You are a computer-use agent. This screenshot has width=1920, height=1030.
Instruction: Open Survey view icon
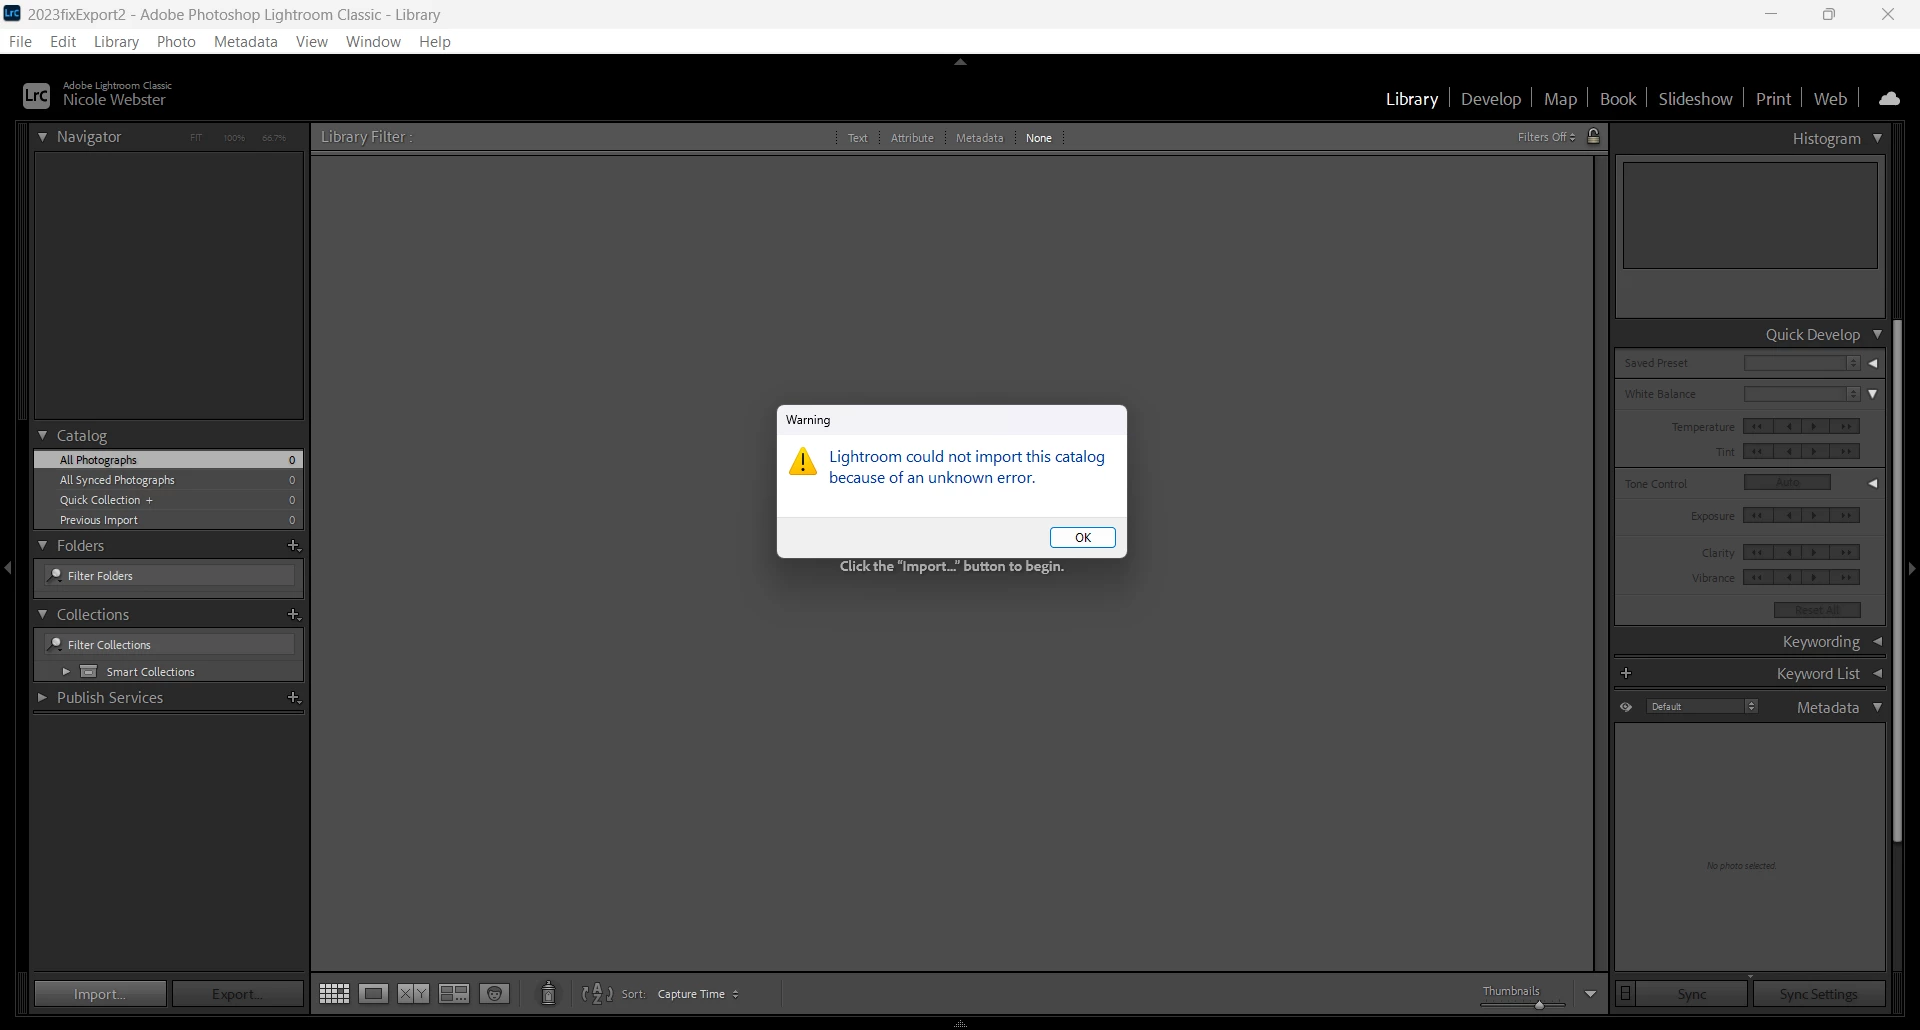454,994
